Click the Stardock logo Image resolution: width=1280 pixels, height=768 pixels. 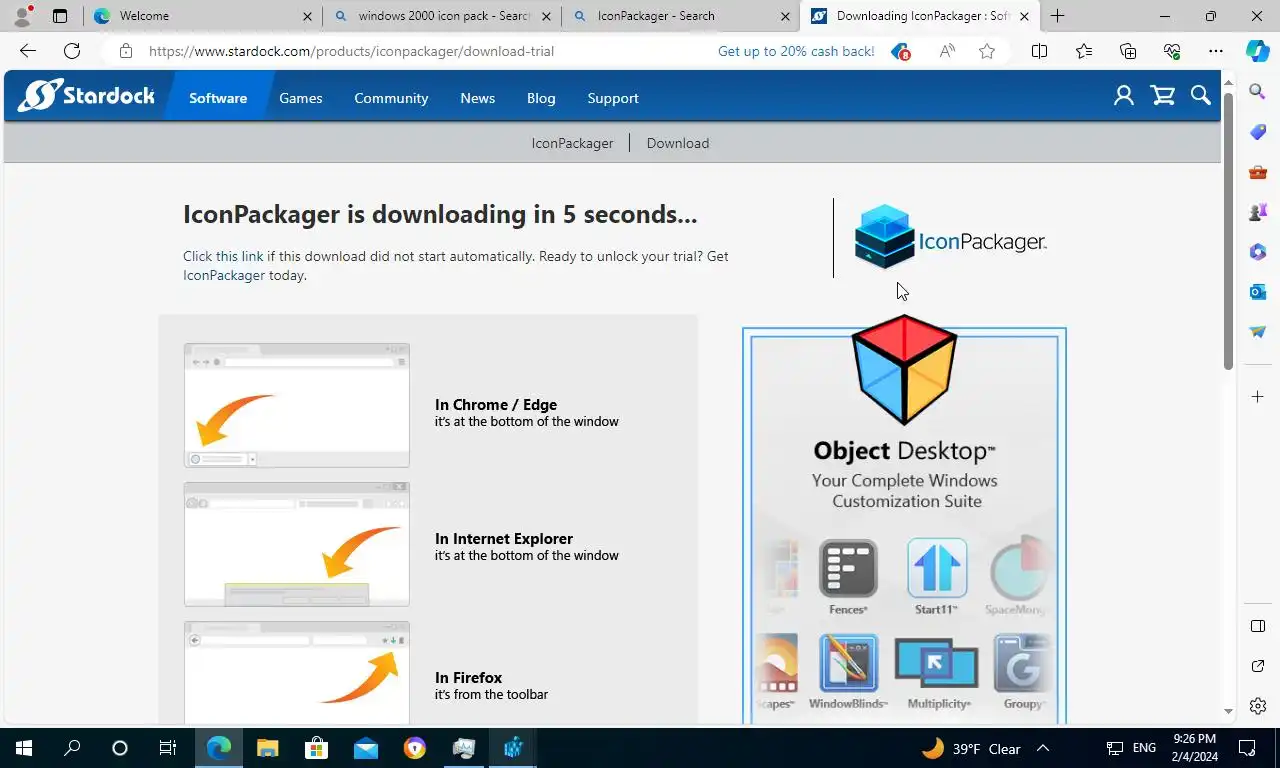click(86, 96)
